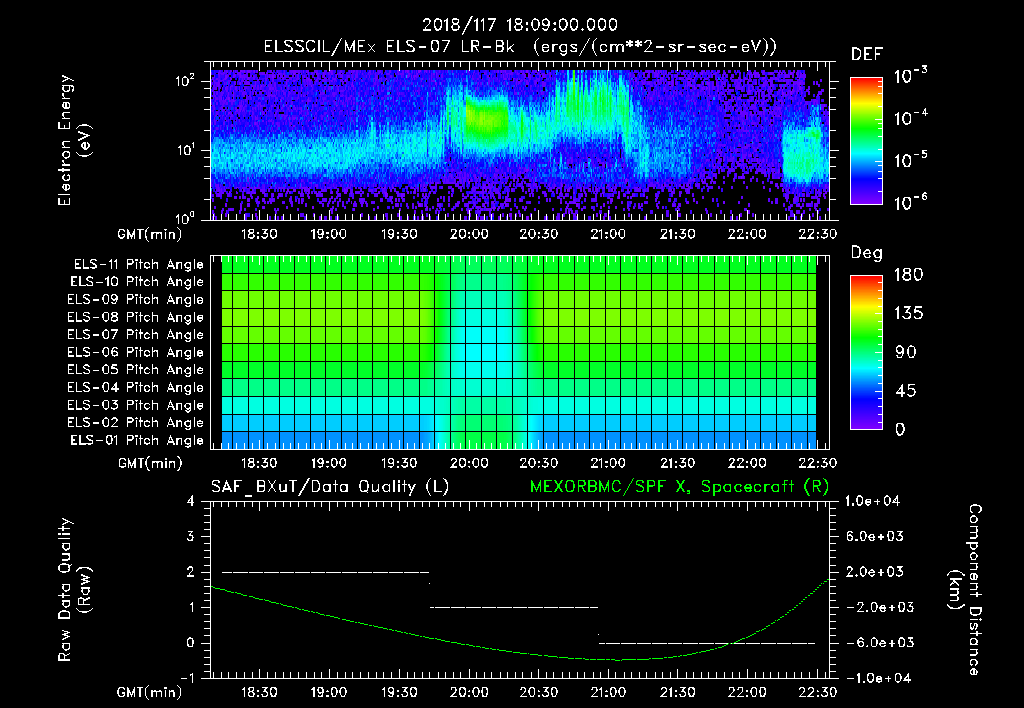Select the ELS-02 Pitch Angle row label
The width and height of the screenshot is (1024, 708).
pos(136,423)
